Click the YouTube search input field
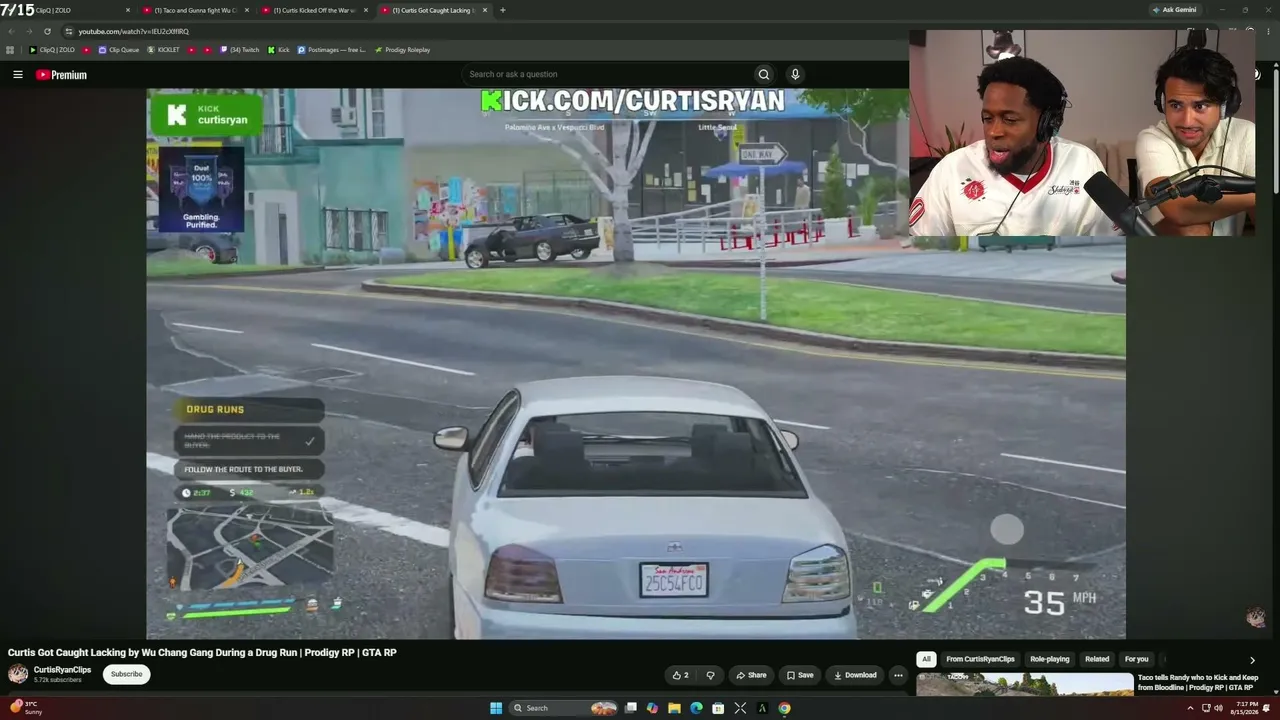Viewport: 1280px width, 720px height. (608, 74)
